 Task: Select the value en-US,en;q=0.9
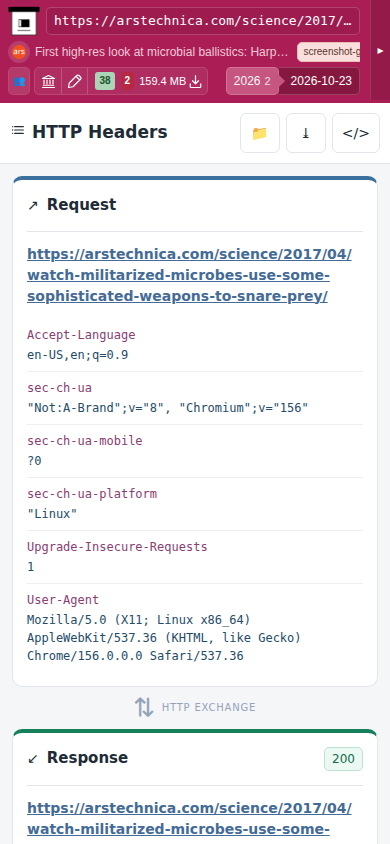(x=77, y=355)
